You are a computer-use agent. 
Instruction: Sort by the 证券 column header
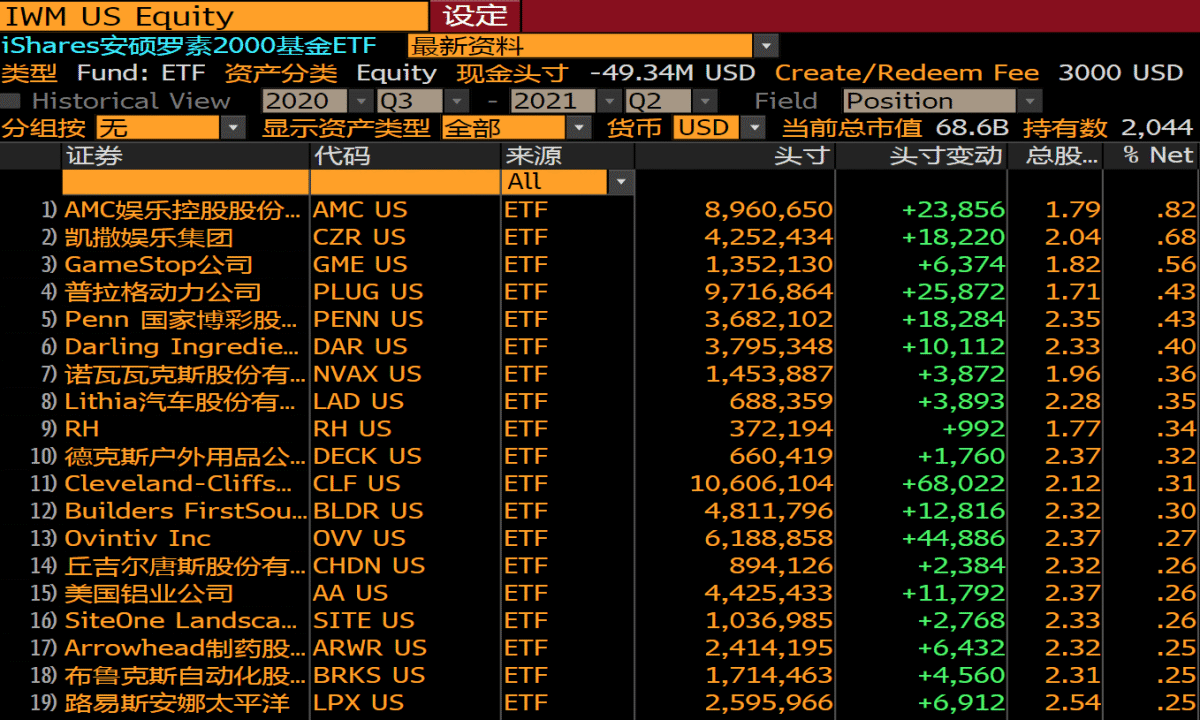(x=185, y=155)
